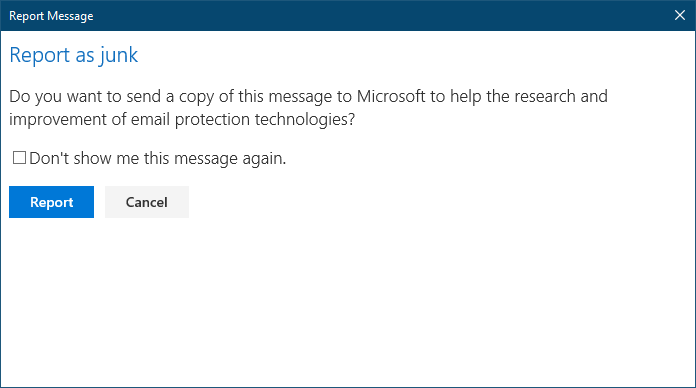The image size is (696, 388).
Task: Select the Report as junk heading
Action: [74, 55]
